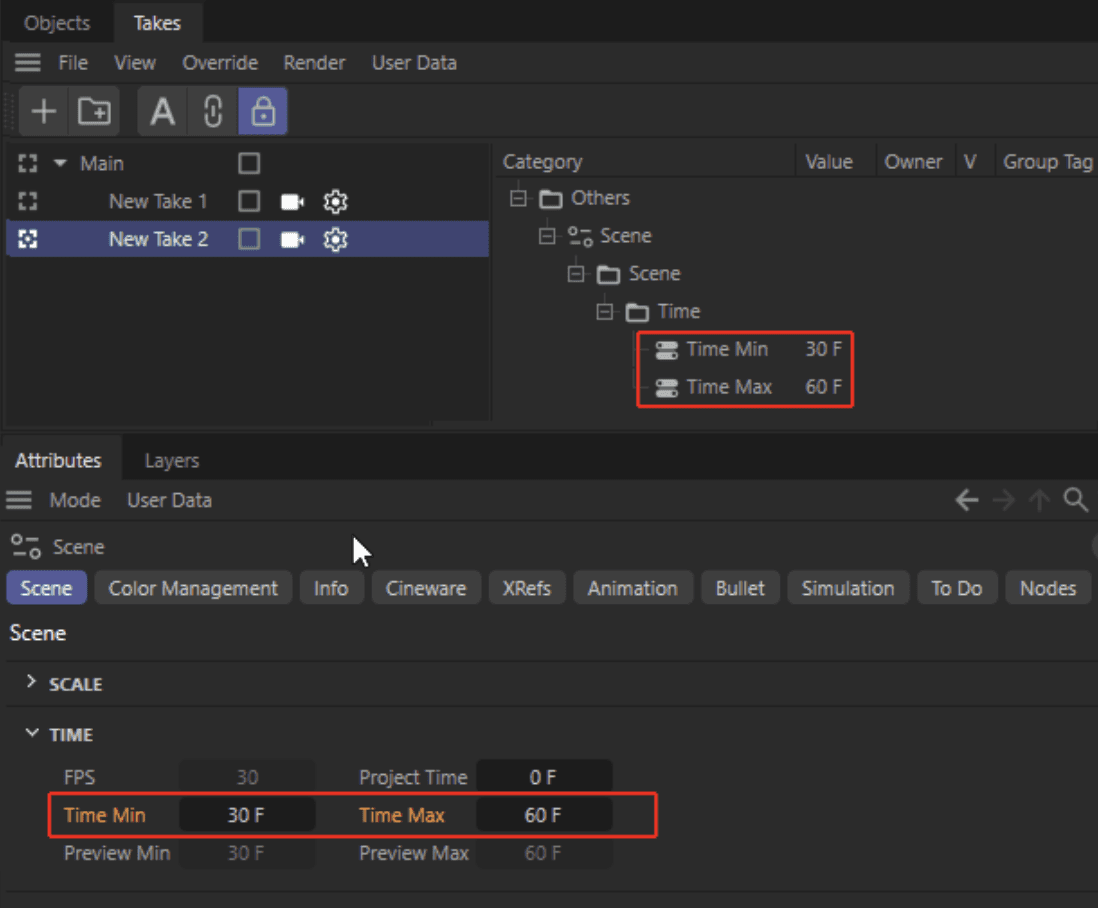The height and width of the screenshot is (908, 1098).
Task: Click the Scene settings icon in Category tree
Action: (x=580, y=236)
